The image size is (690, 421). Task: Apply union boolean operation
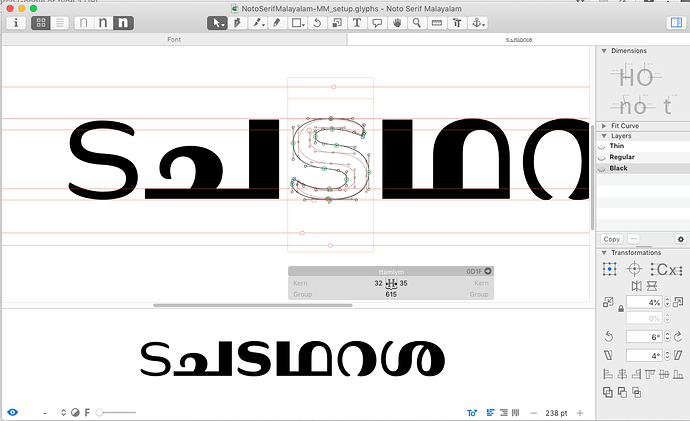[608, 392]
